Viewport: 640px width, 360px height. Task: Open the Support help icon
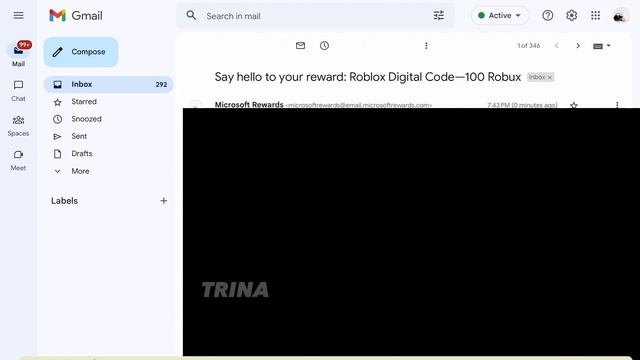(548, 16)
